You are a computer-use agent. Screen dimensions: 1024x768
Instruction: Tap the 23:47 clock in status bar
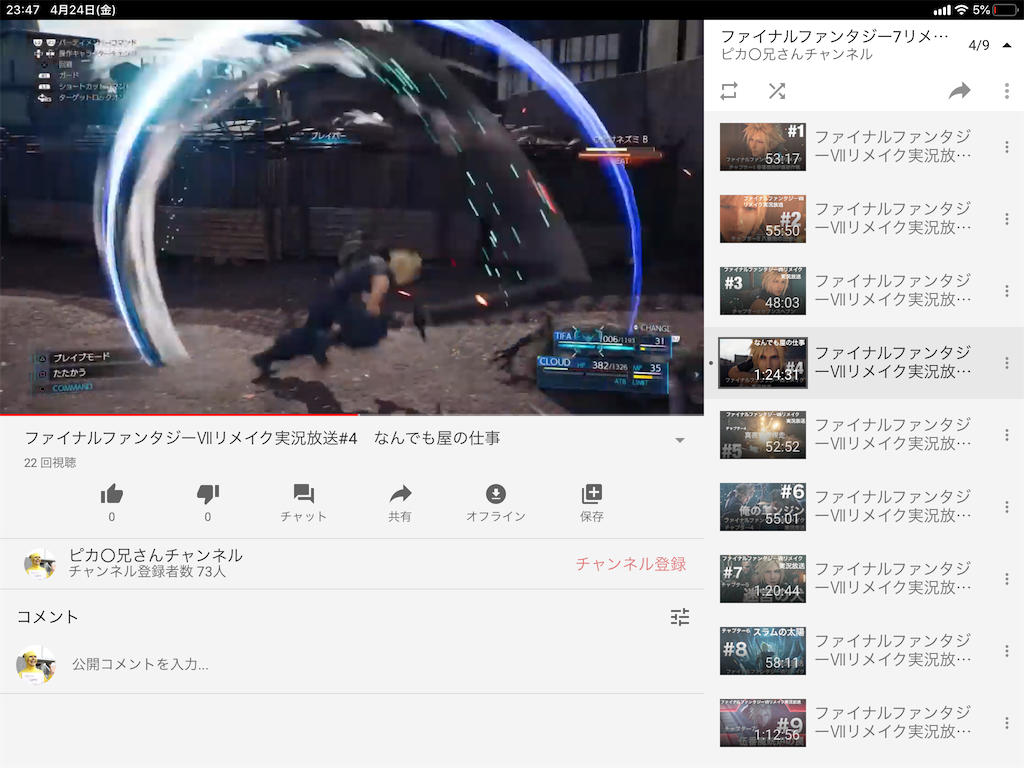tap(23, 10)
